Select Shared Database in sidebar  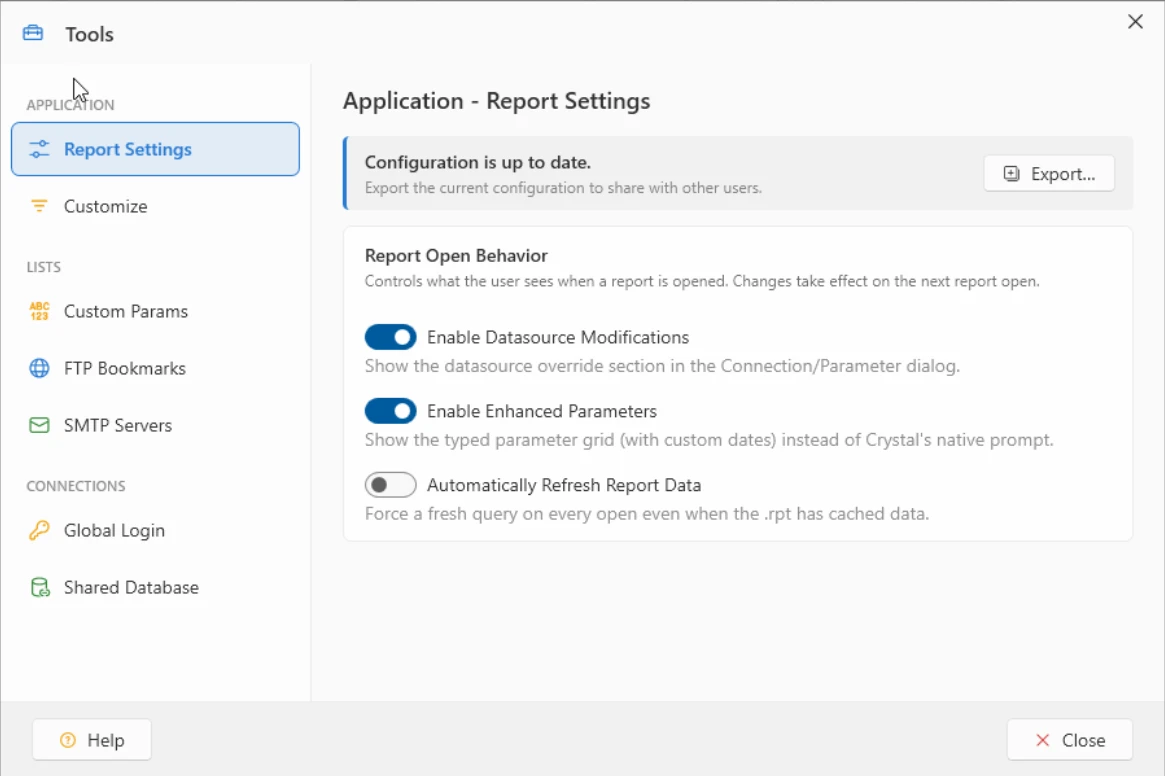(x=155, y=587)
